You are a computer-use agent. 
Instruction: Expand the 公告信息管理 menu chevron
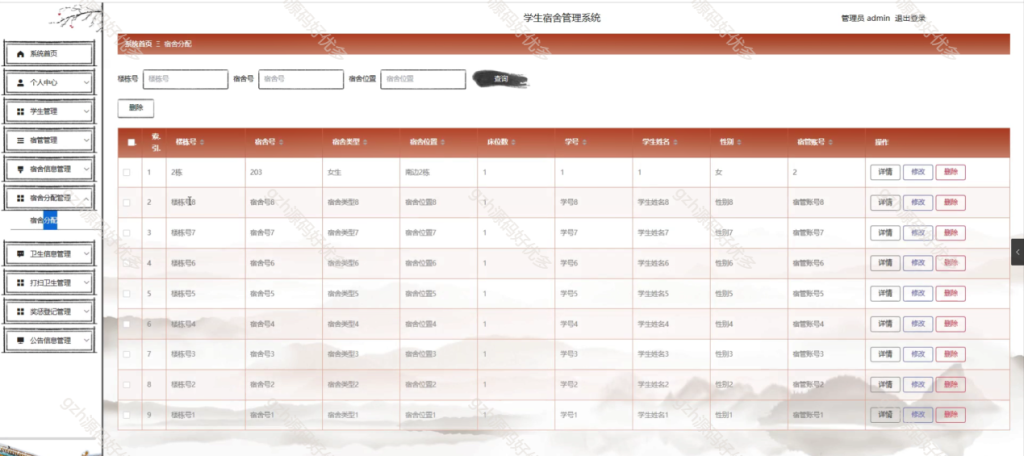pyautogui.click(x=87, y=340)
